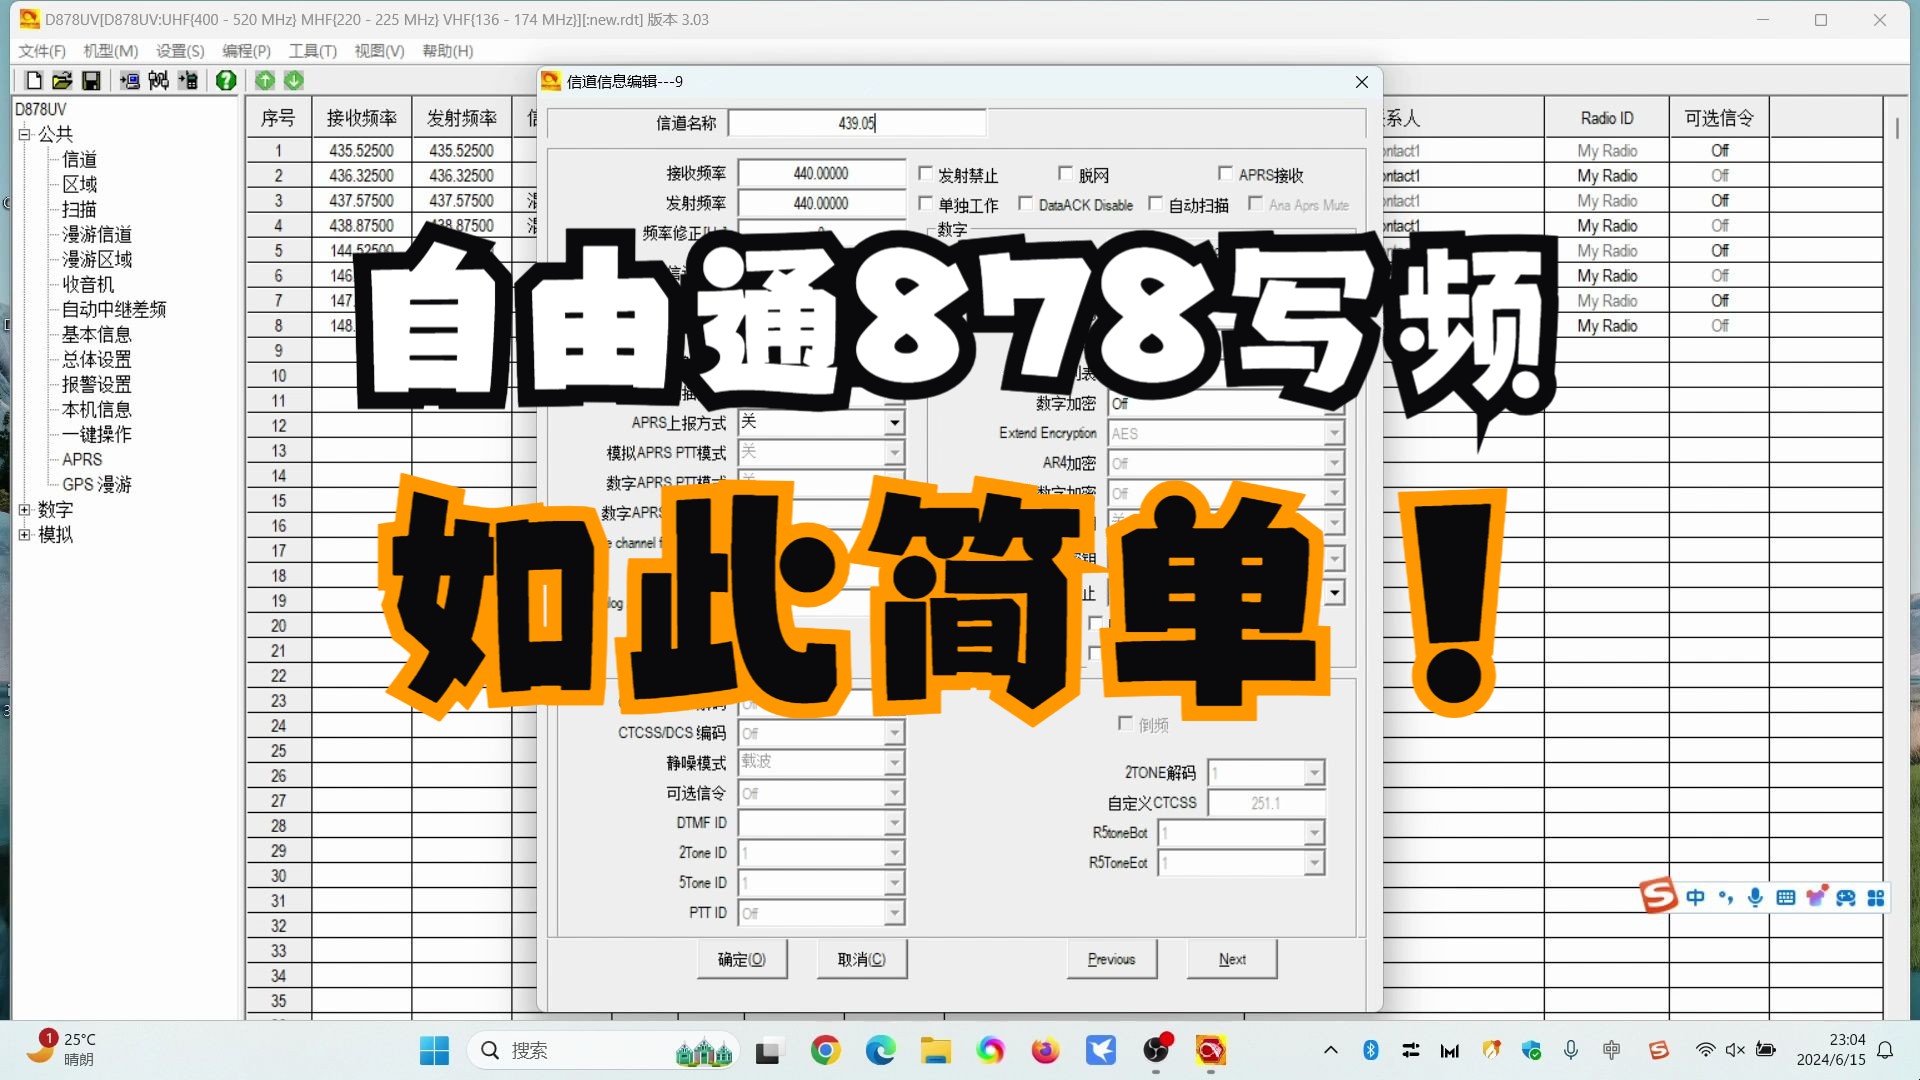Image resolution: width=1920 pixels, height=1080 pixels.
Task: Open the Windows Start menu
Action: click(x=434, y=1051)
